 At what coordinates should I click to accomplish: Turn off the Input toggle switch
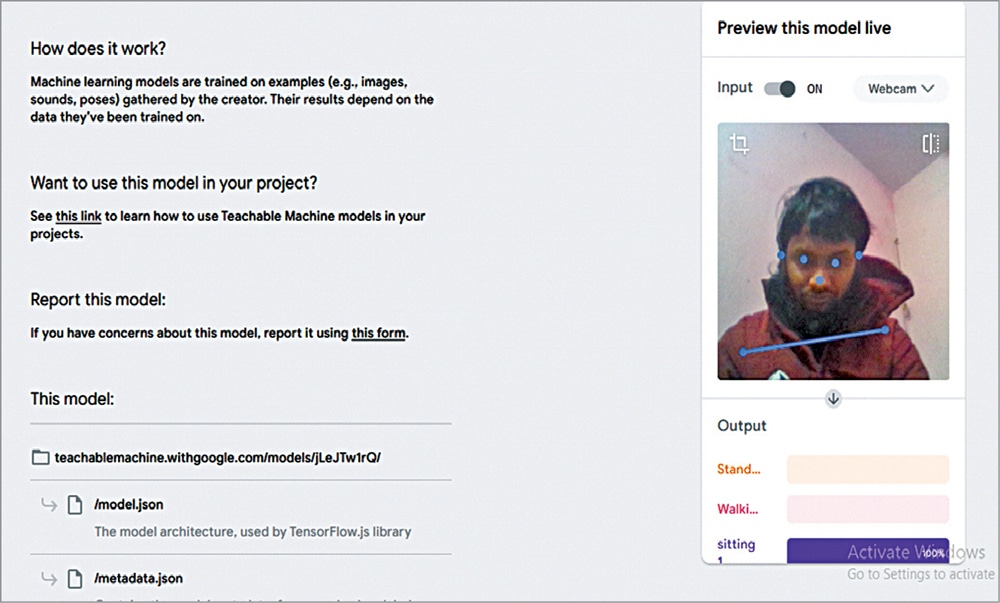click(780, 89)
